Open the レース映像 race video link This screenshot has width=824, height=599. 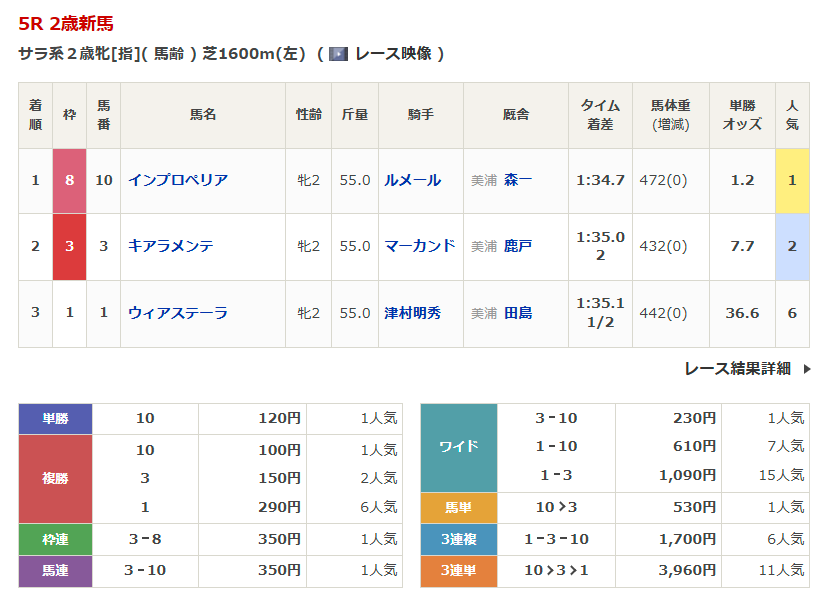click(x=393, y=54)
